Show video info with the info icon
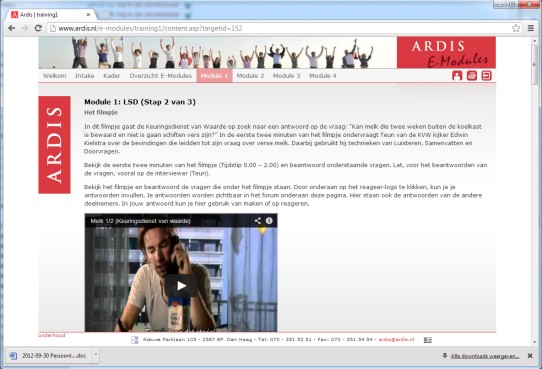Screen dimensions: 542x369 (269, 220)
